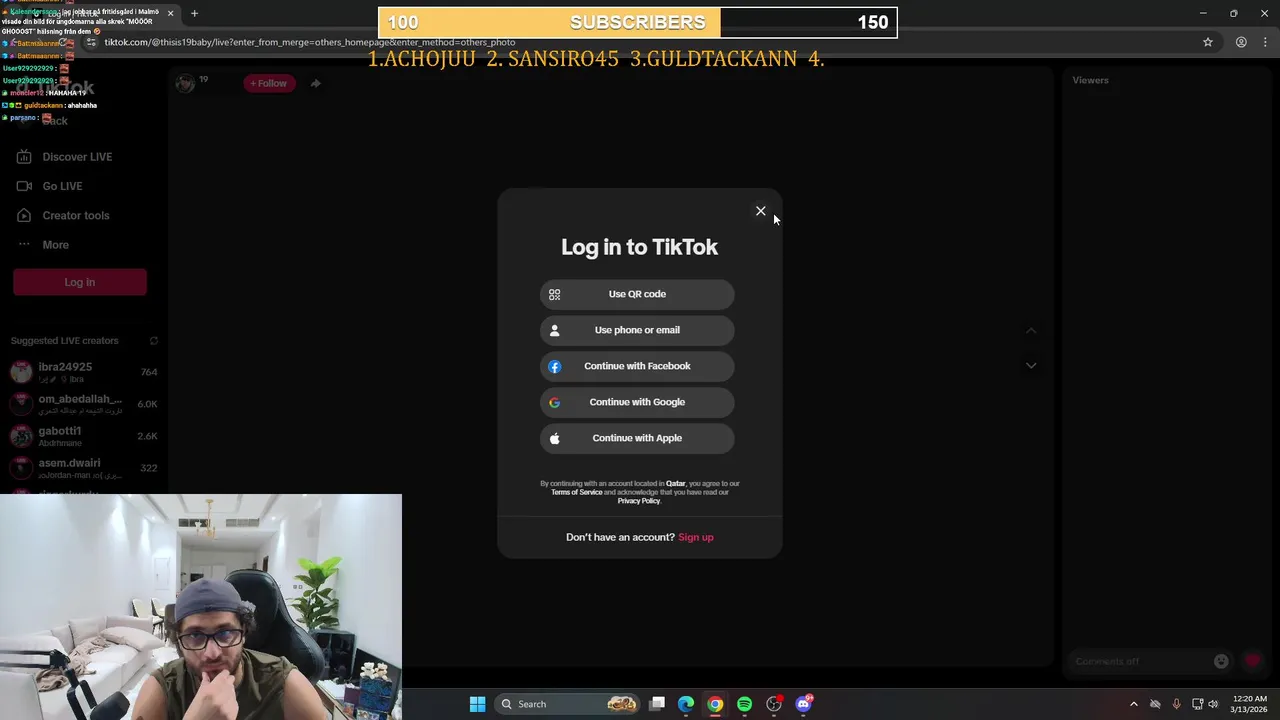Click ibra24925 avatar thumbnail
Viewport: 1280px width, 720px height.
tap(21, 372)
